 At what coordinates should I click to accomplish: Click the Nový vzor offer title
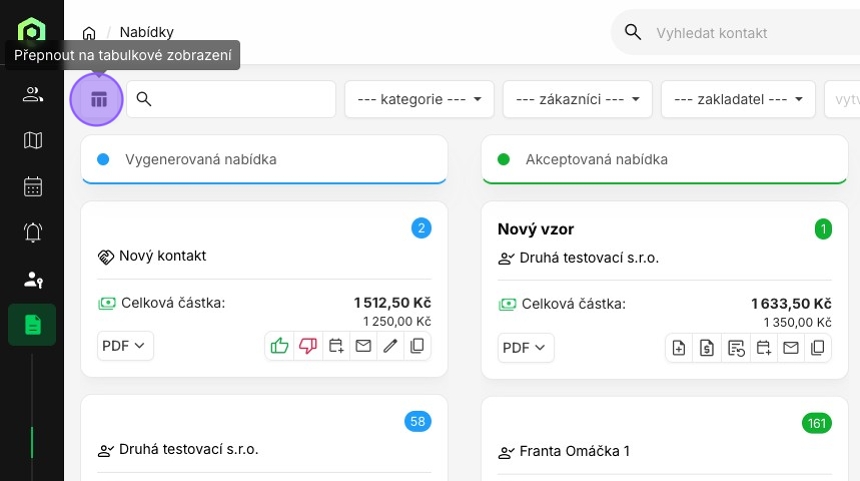pyautogui.click(x=536, y=229)
